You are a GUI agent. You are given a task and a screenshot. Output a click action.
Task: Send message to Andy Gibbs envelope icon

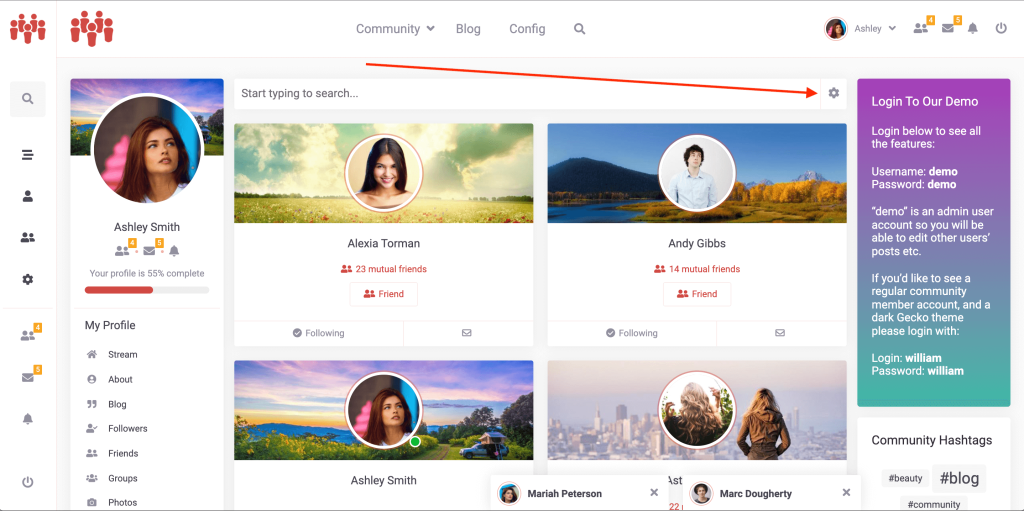[780, 333]
